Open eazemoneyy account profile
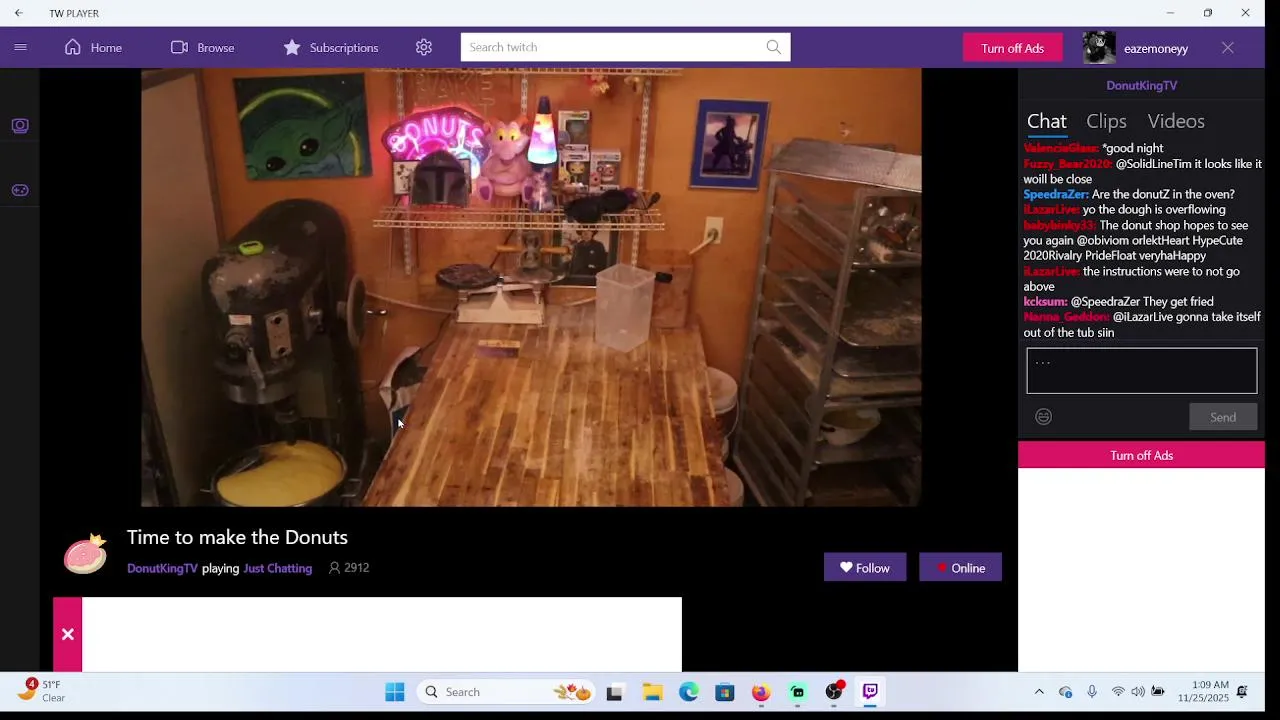Screen dimensions: 1280x720 1156,48
